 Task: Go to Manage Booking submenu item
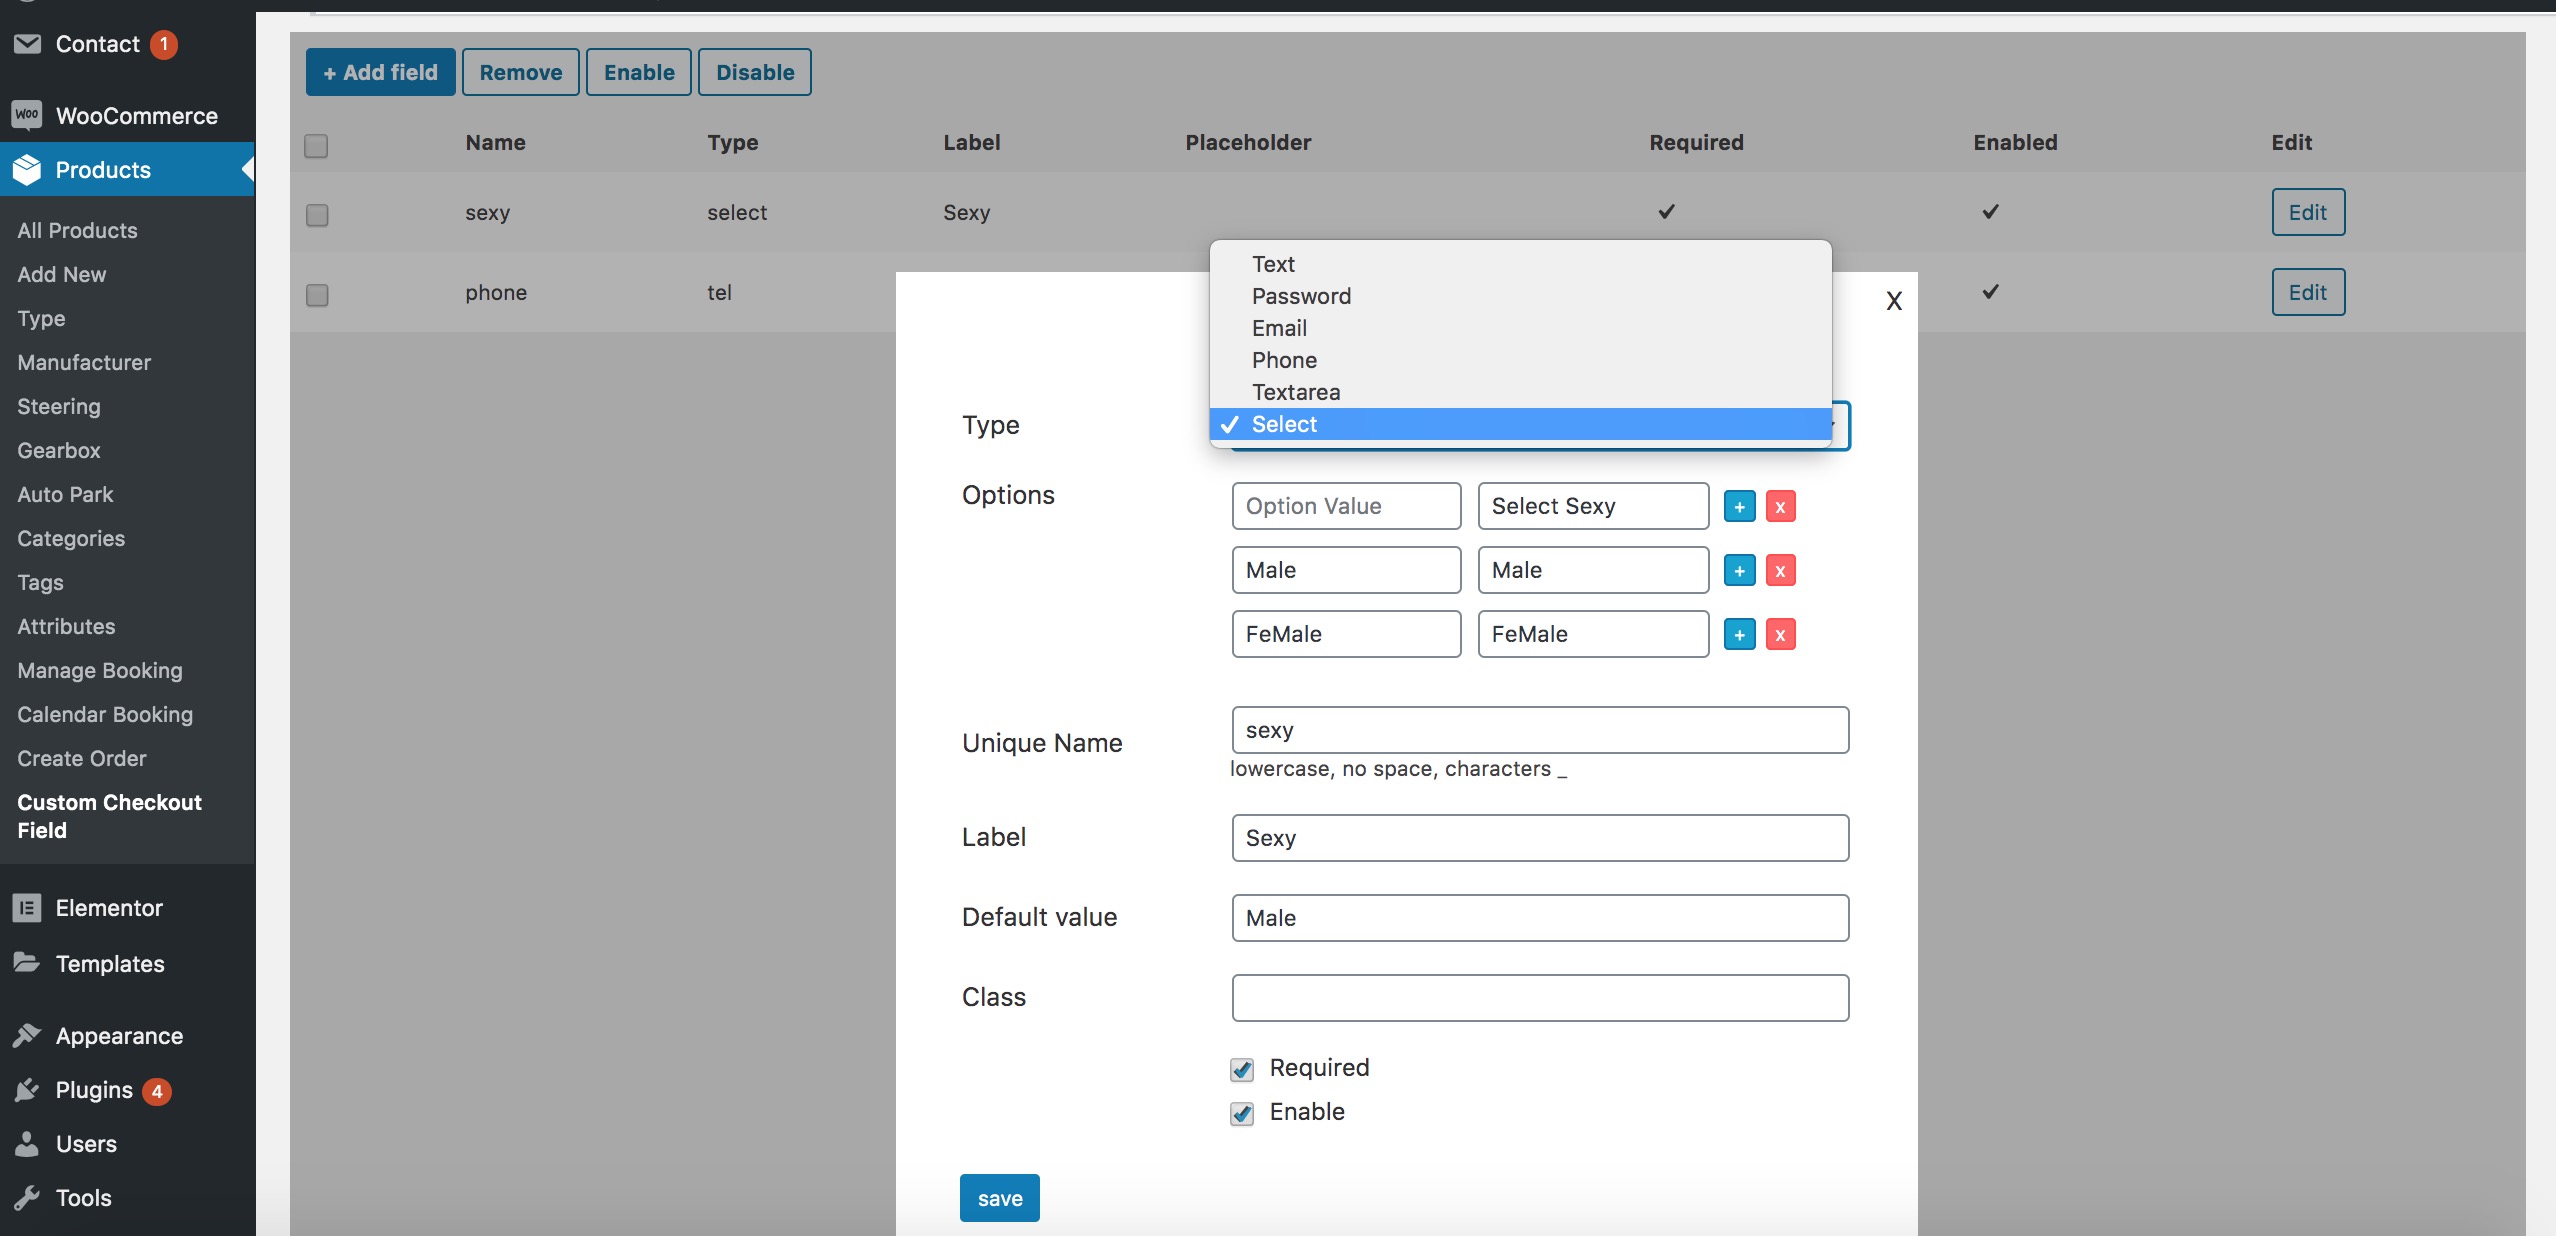pos(100,670)
